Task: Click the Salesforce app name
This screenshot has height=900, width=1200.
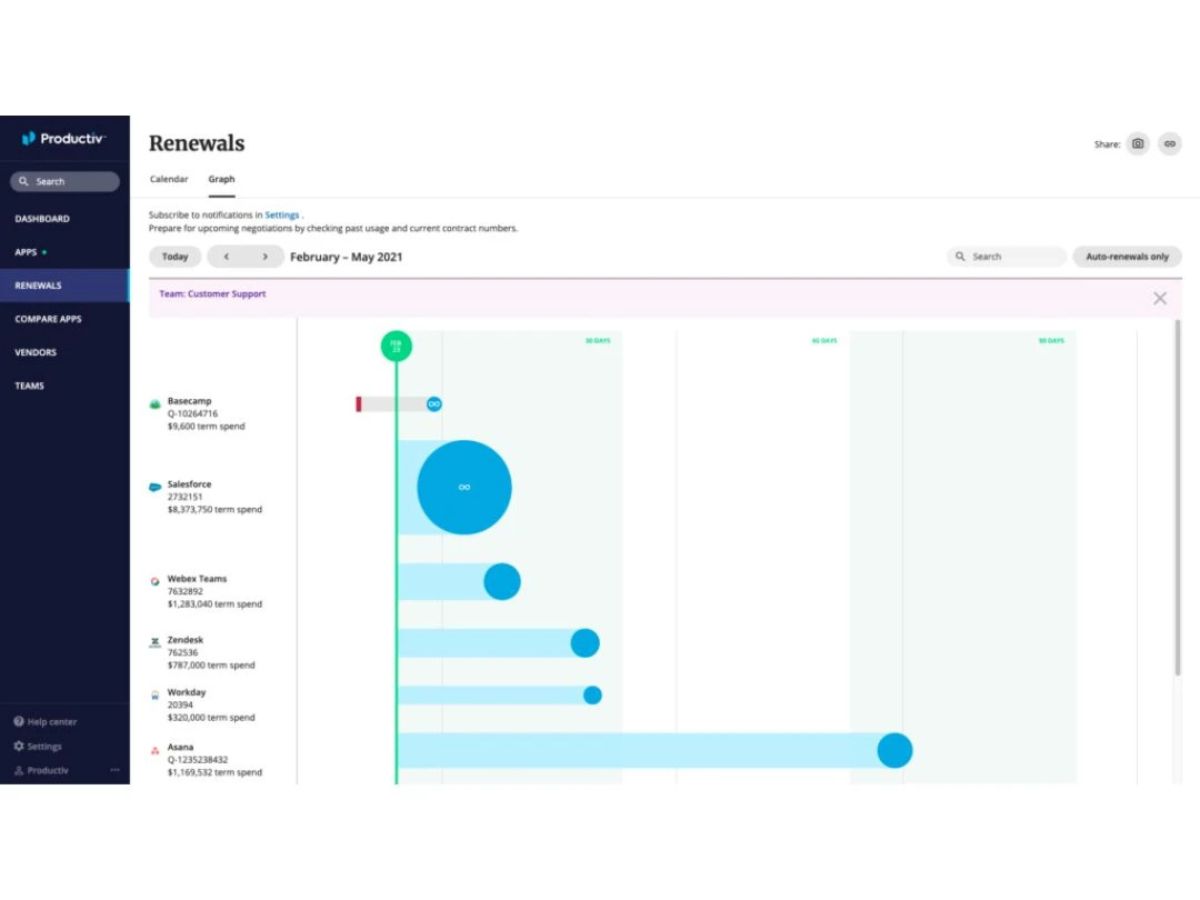Action: pos(189,484)
